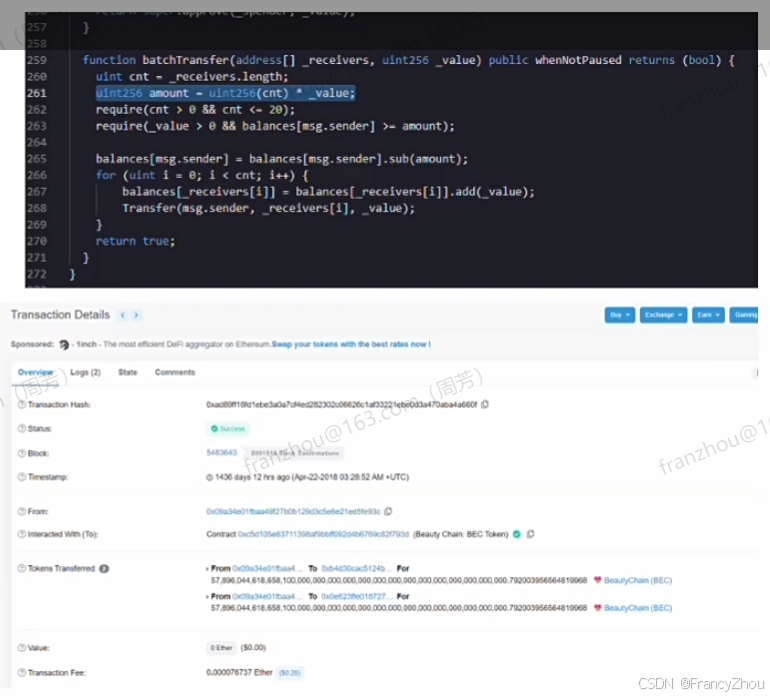Go to next transaction using right arrow

point(137,315)
